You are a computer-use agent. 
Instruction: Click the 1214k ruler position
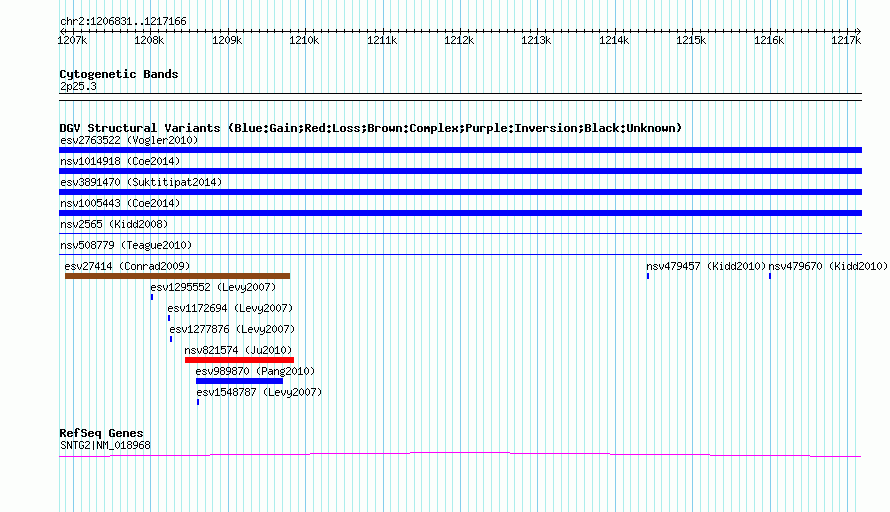(614, 40)
